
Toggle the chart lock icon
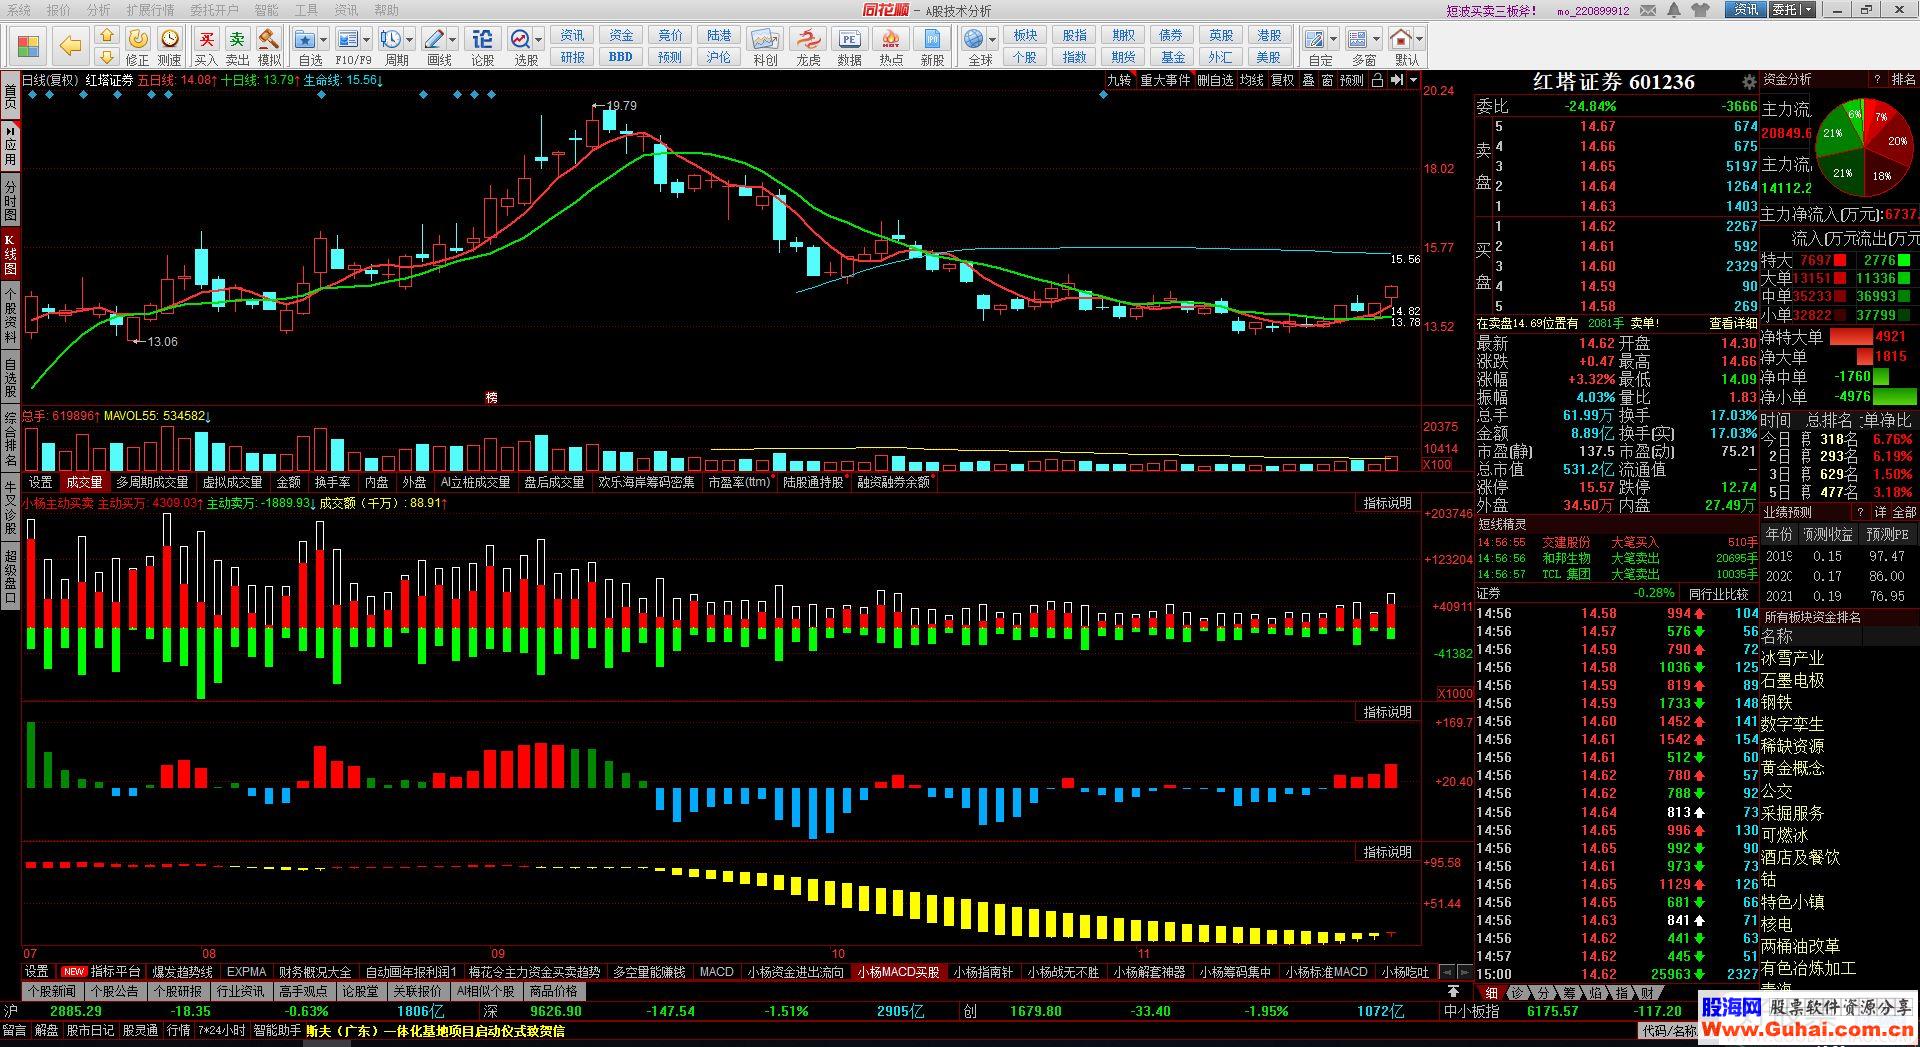click(x=1377, y=80)
